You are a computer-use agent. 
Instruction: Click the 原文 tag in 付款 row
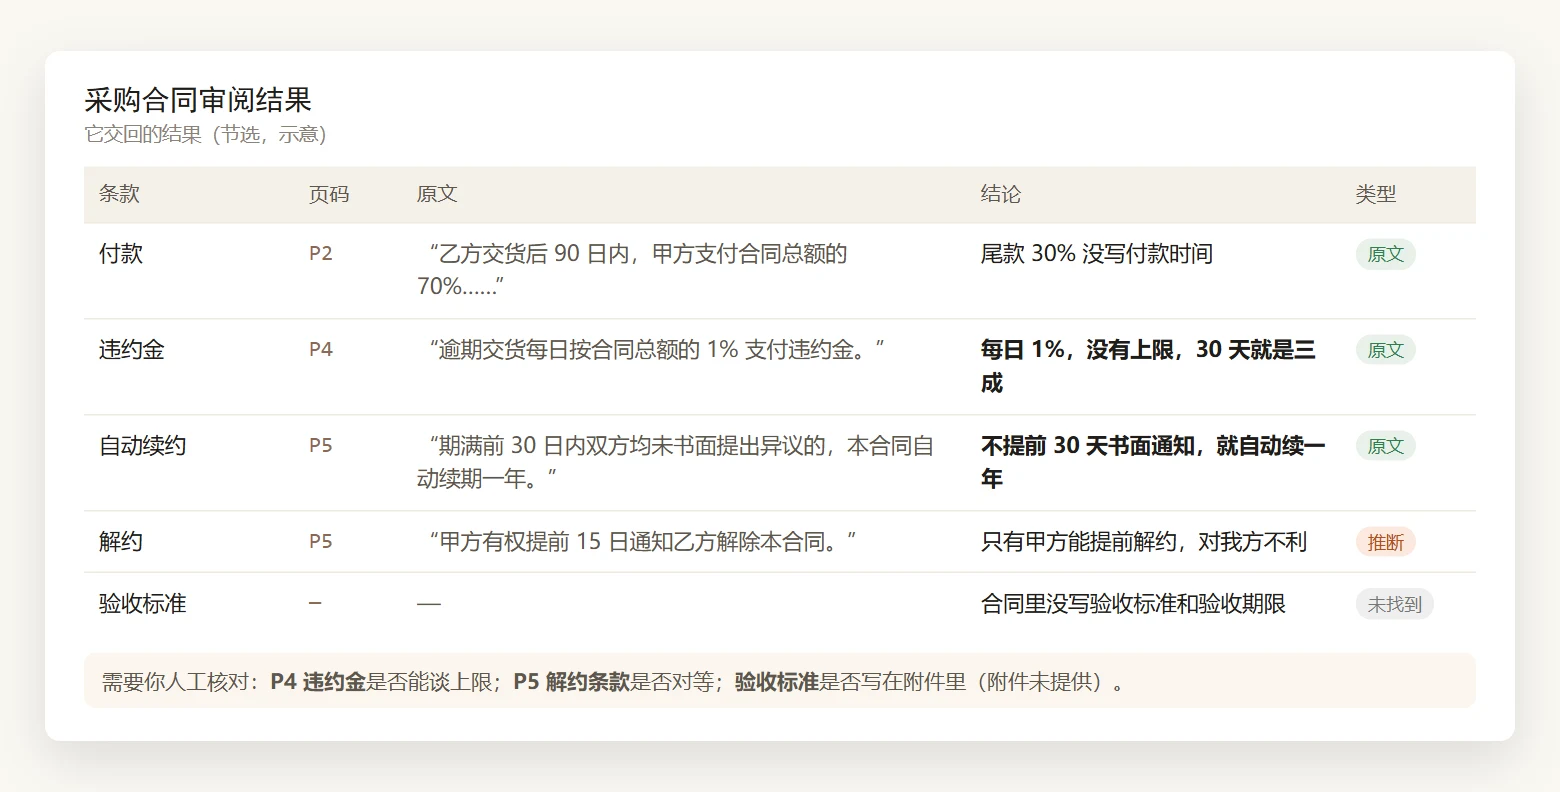coord(1386,254)
